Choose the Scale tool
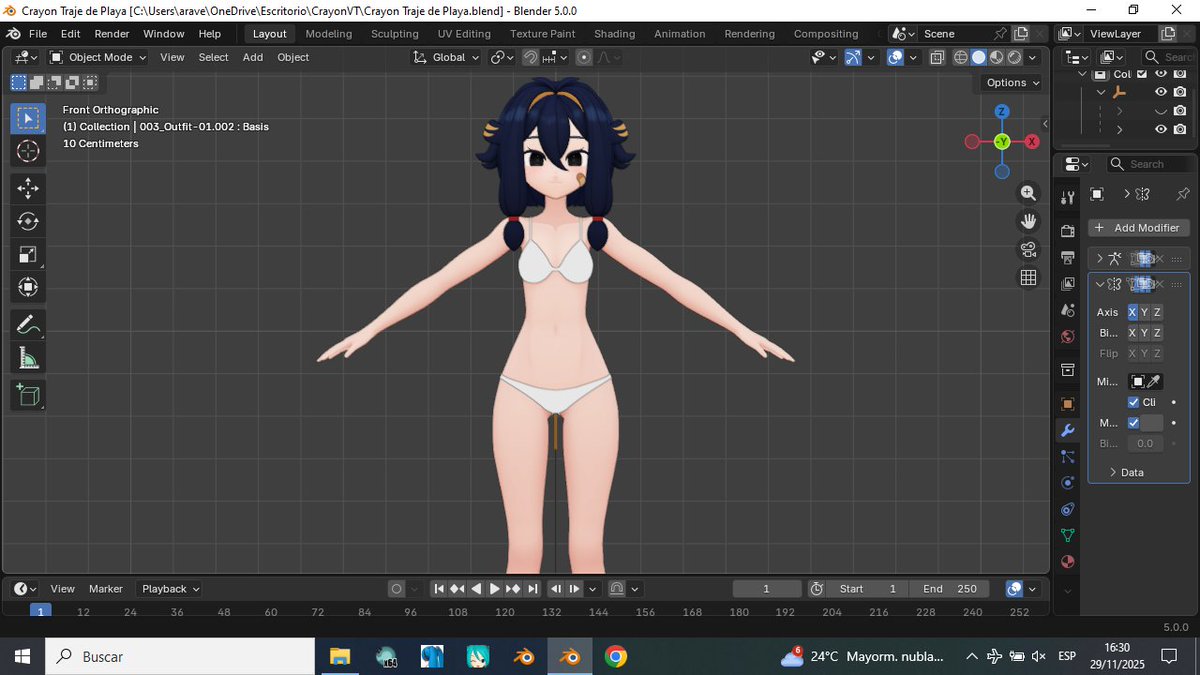The image size is (1200, 675). click(x=28, y=255)
